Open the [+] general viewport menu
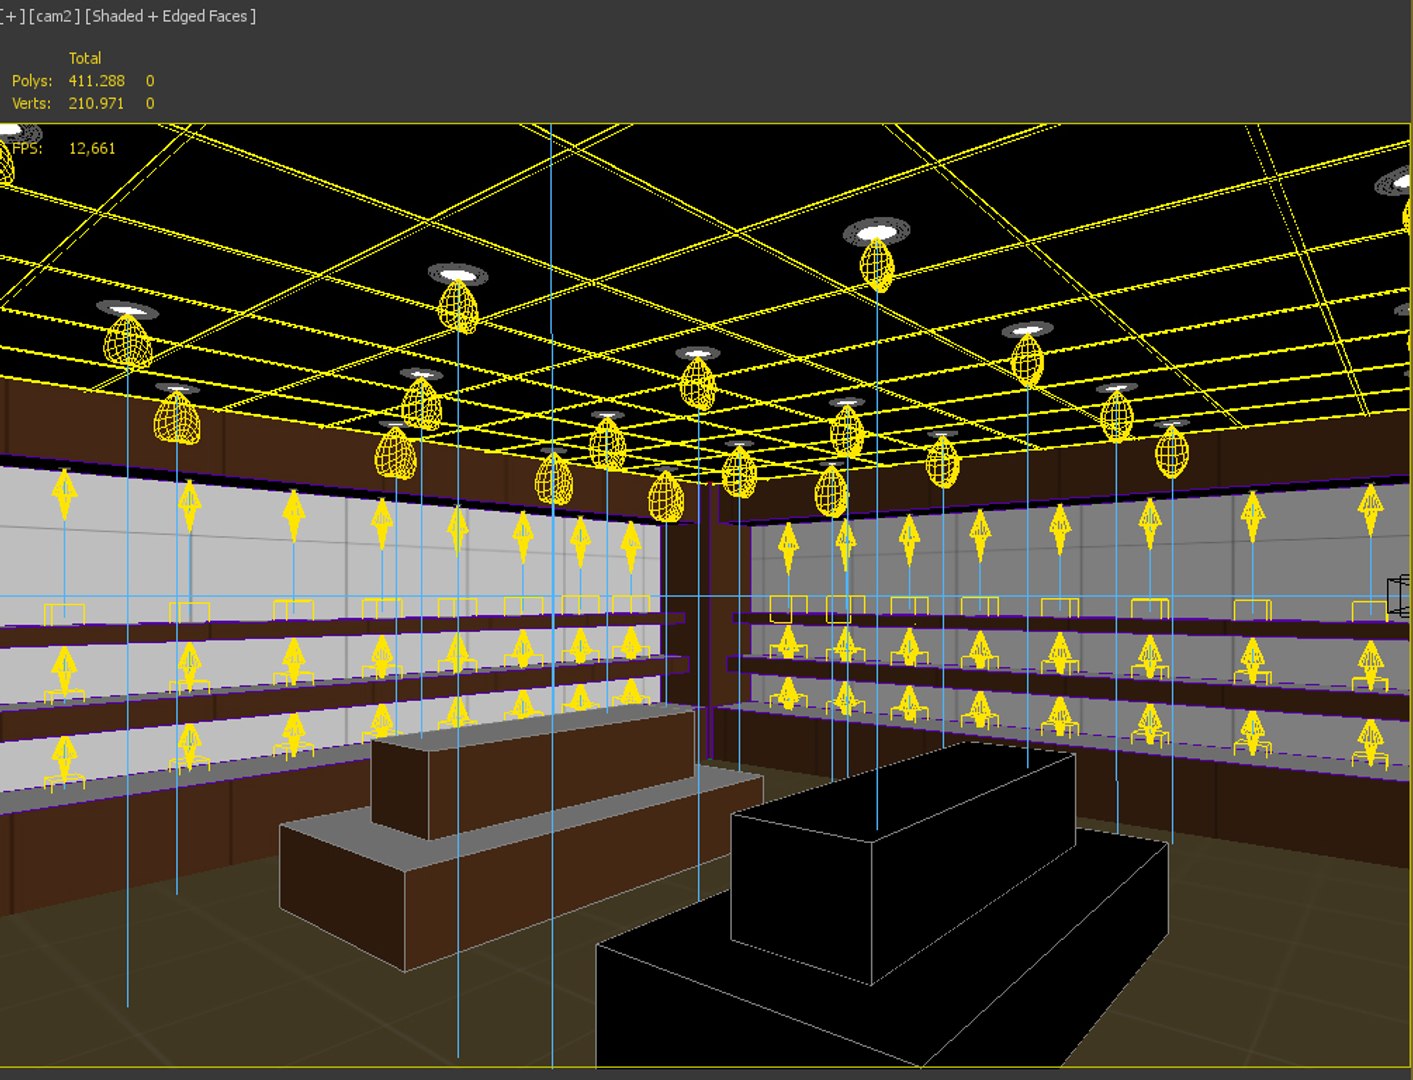This screenshot has height=1080, width=1413. pos(11,16)
